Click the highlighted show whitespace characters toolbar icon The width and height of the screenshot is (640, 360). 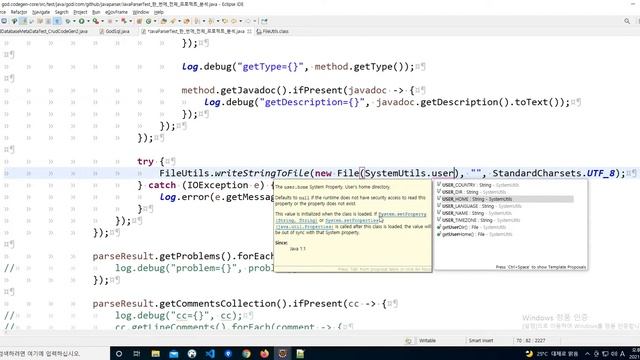click(x=57, y=21)
